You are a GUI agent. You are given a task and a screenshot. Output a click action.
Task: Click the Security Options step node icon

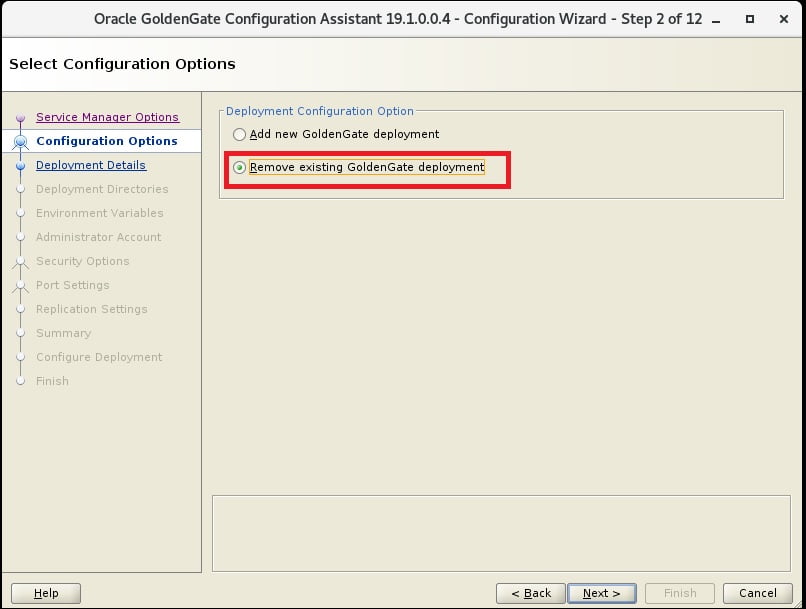pos(21,262)
